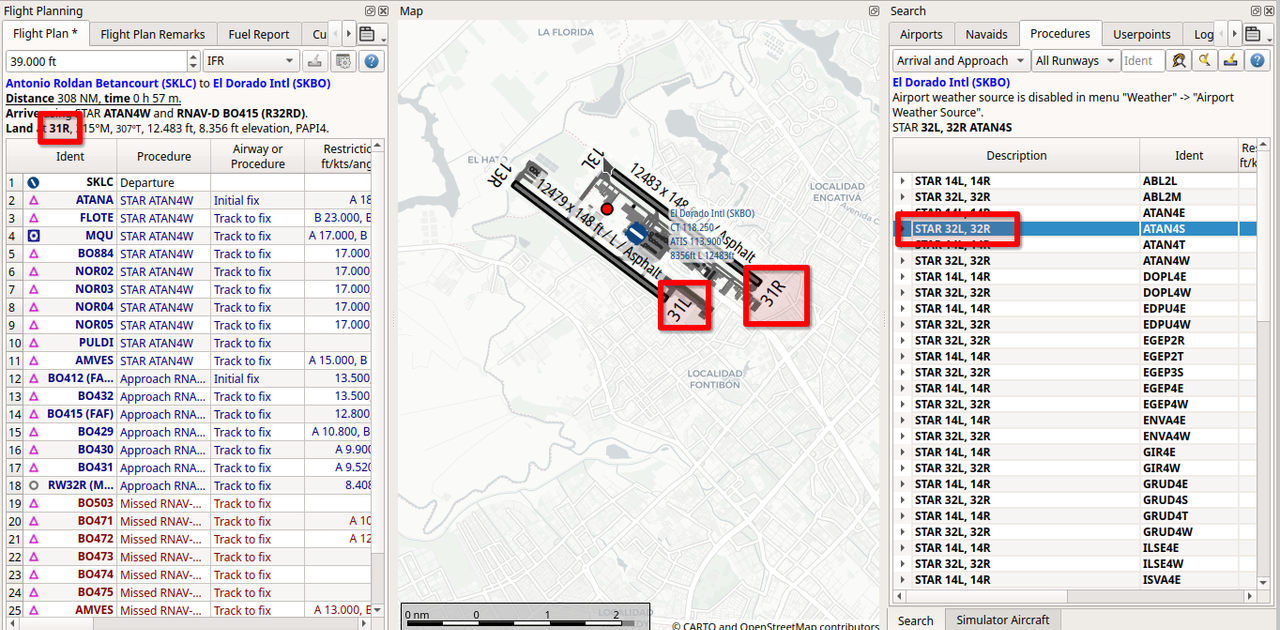Select the BO415 (FAF) row
Screen dimensions: 1280x630
[x=189, y=414]
